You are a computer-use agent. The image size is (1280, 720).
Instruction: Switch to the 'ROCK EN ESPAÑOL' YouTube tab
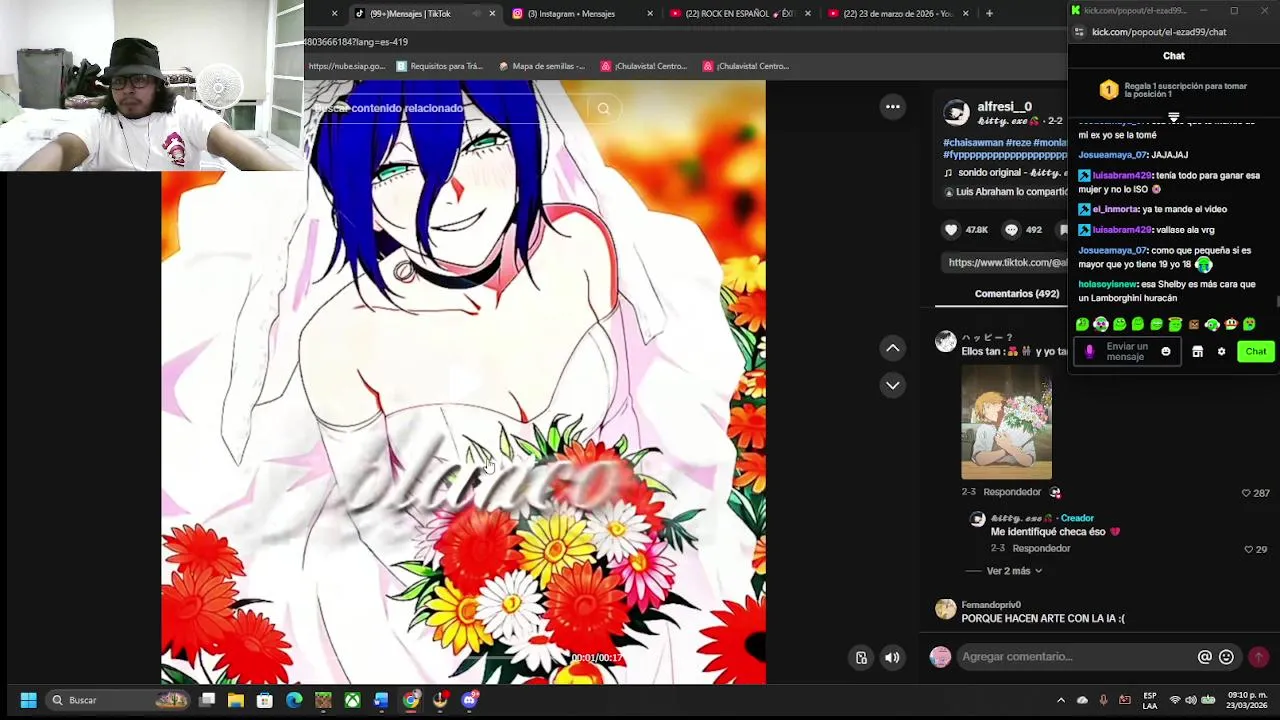[742, 14]
